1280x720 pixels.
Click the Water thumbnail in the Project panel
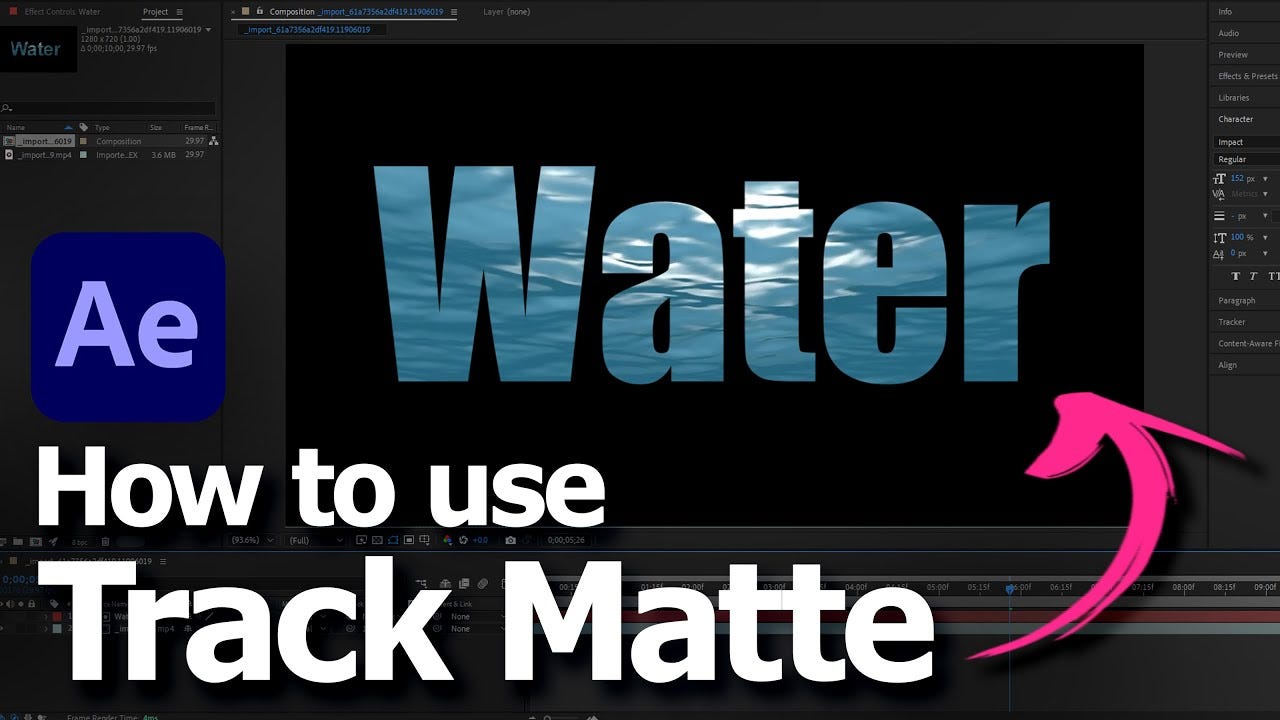click(38, 49)
